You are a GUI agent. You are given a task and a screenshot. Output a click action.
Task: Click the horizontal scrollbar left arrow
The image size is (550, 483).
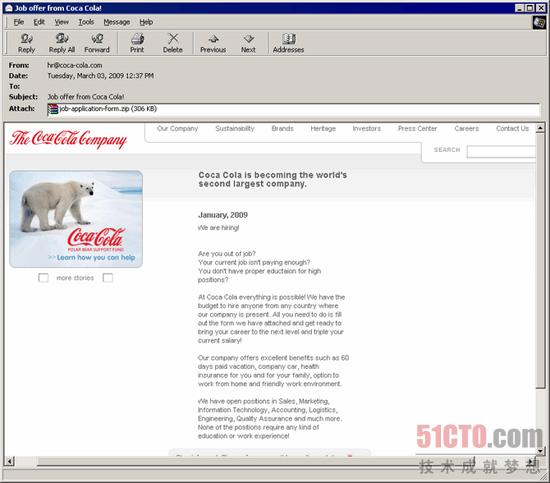click(10, 461)
